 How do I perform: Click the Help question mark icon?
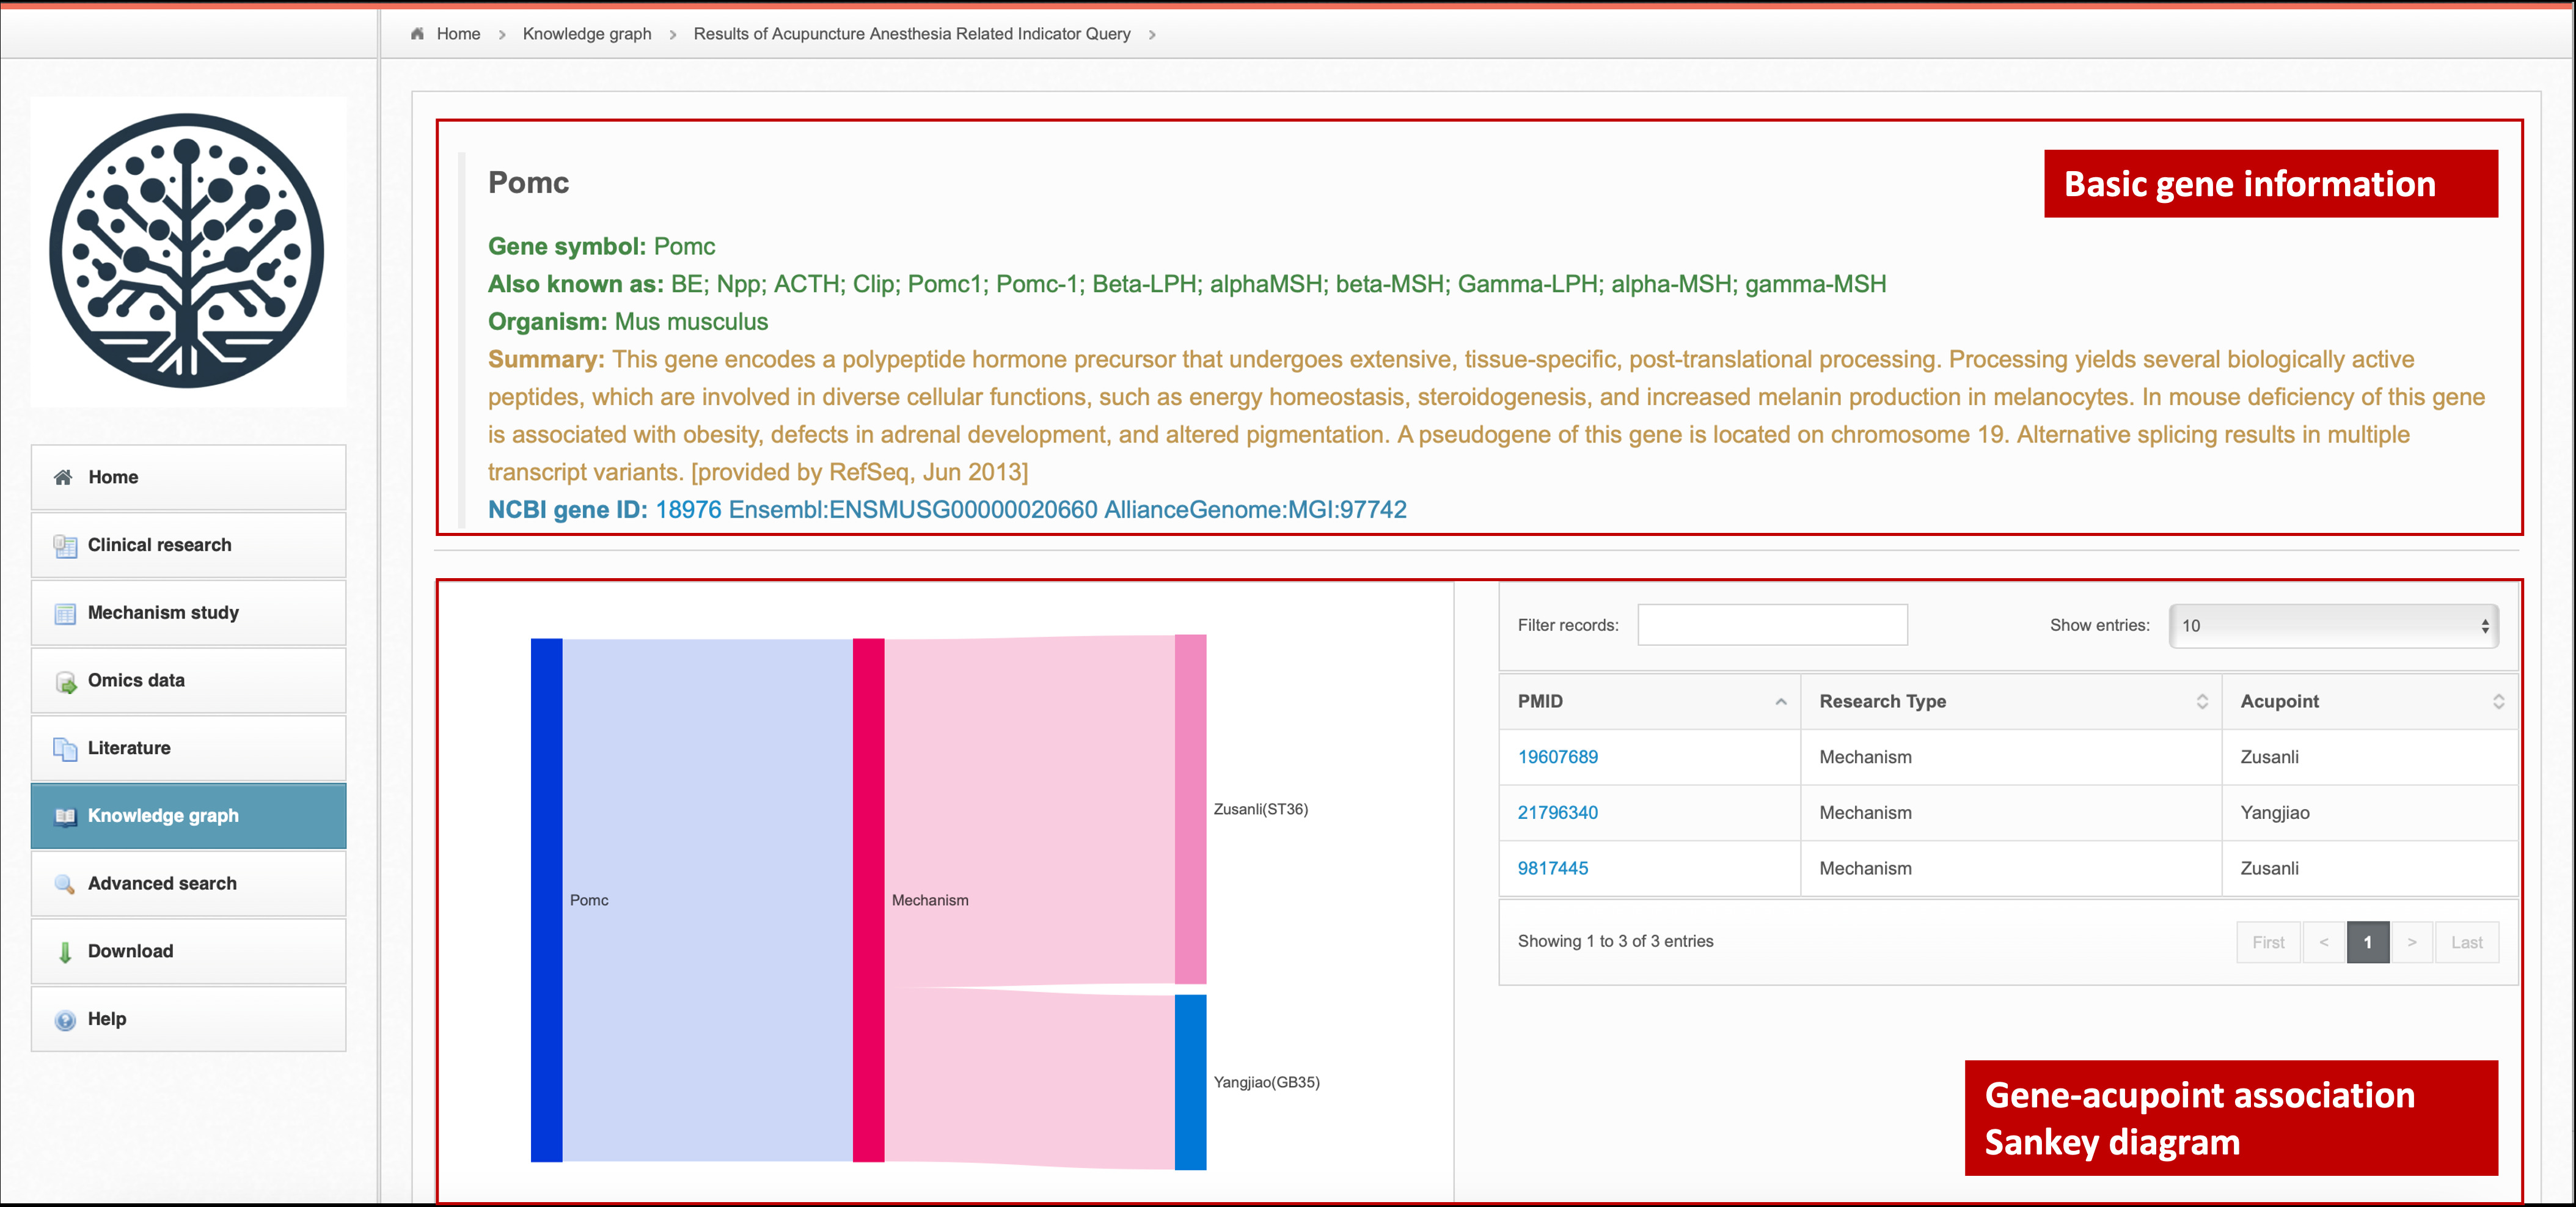click(65, 1020)
